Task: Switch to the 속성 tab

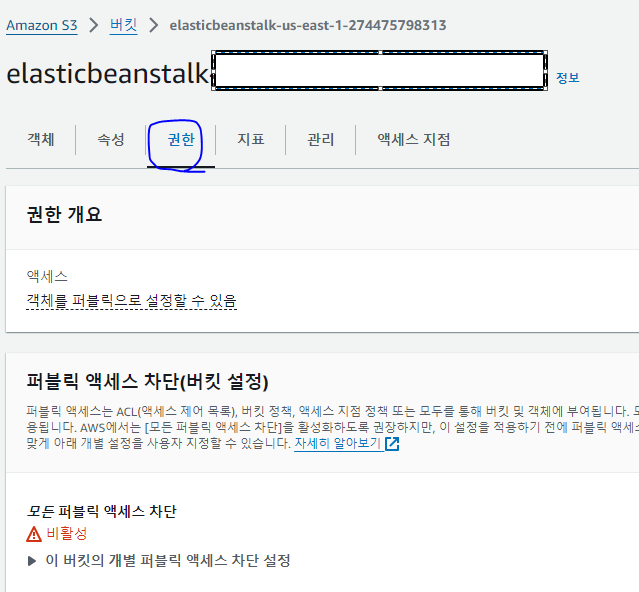Action: pos(111,139)
